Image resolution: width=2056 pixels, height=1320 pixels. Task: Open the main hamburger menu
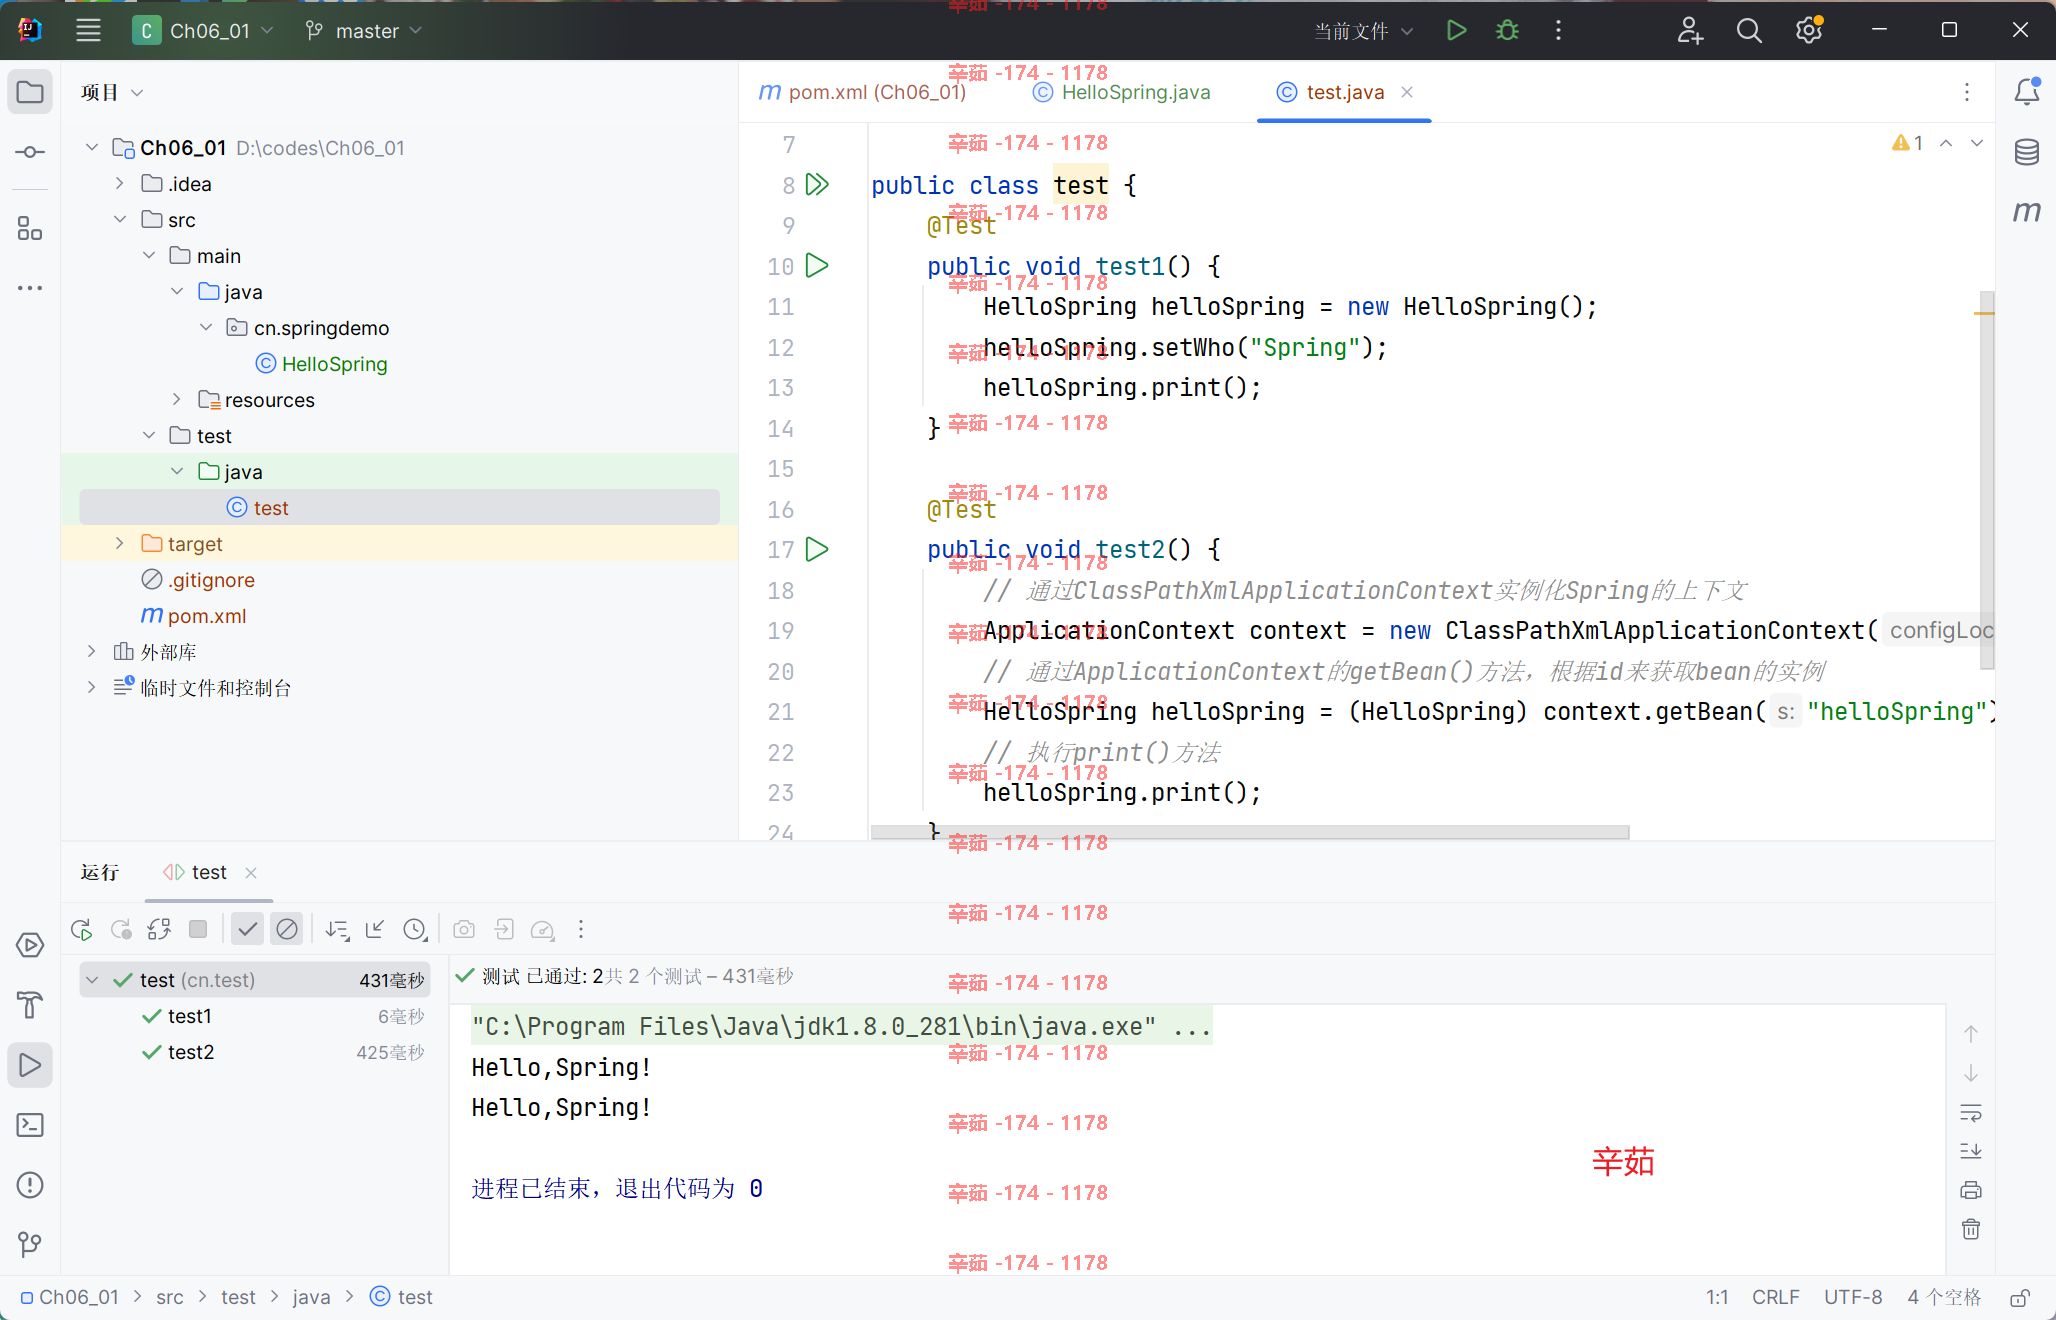[88, 31]
